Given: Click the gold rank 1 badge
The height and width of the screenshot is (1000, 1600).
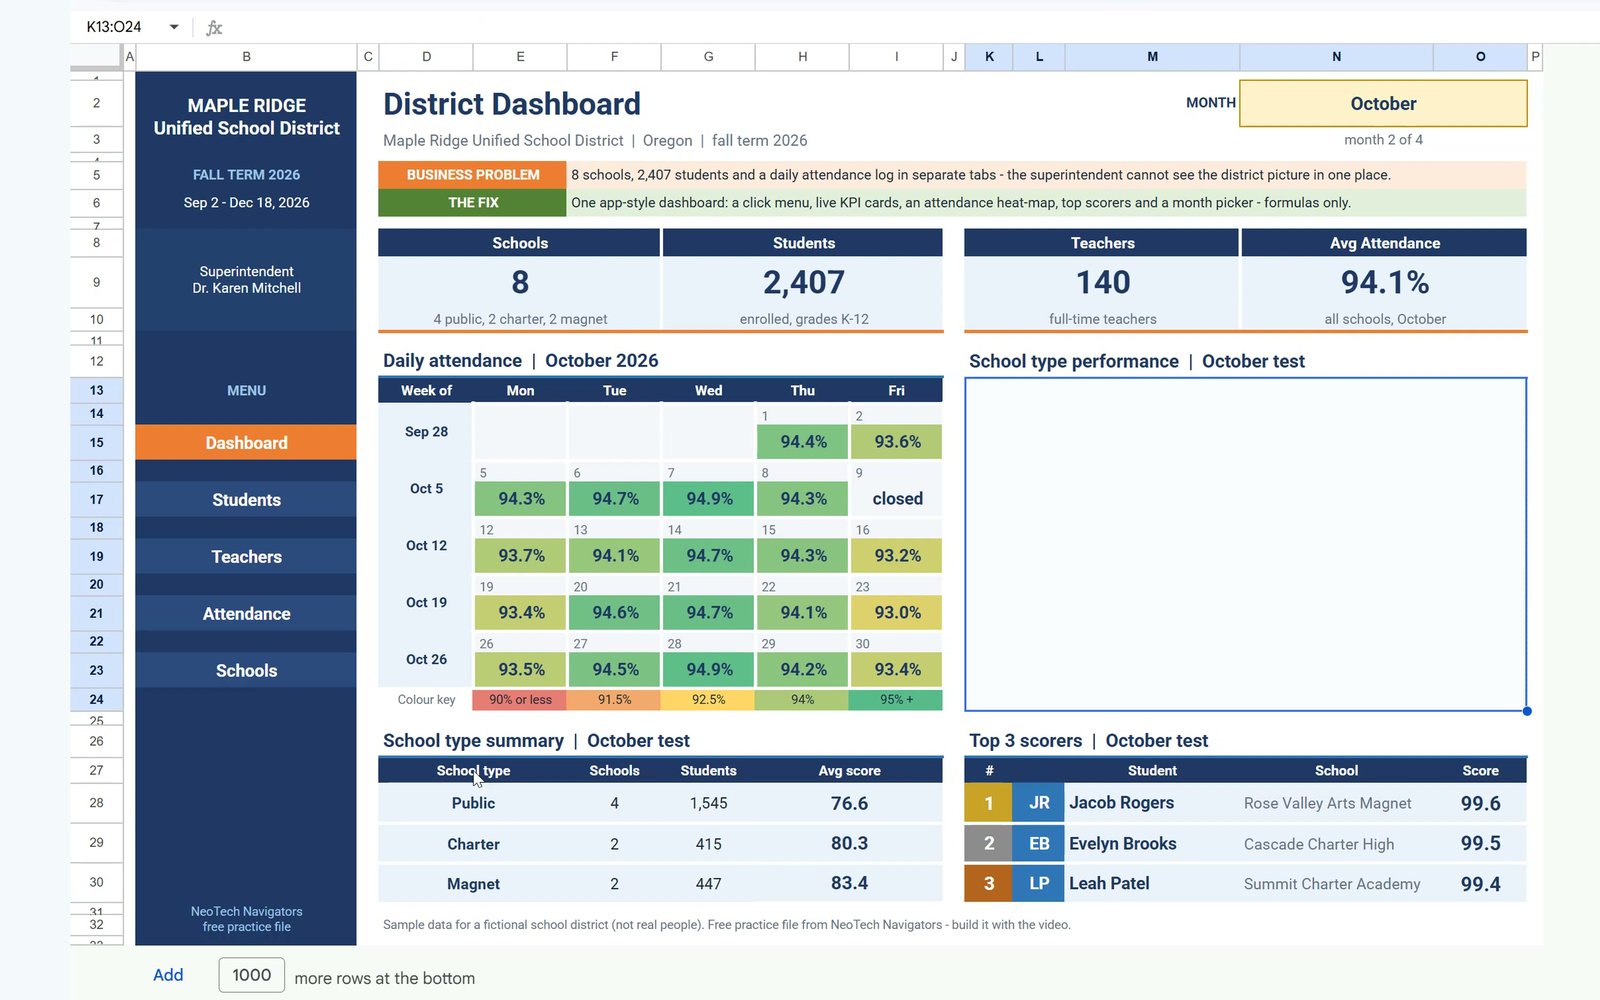Looking at the screenshot, I should [989, 803].
